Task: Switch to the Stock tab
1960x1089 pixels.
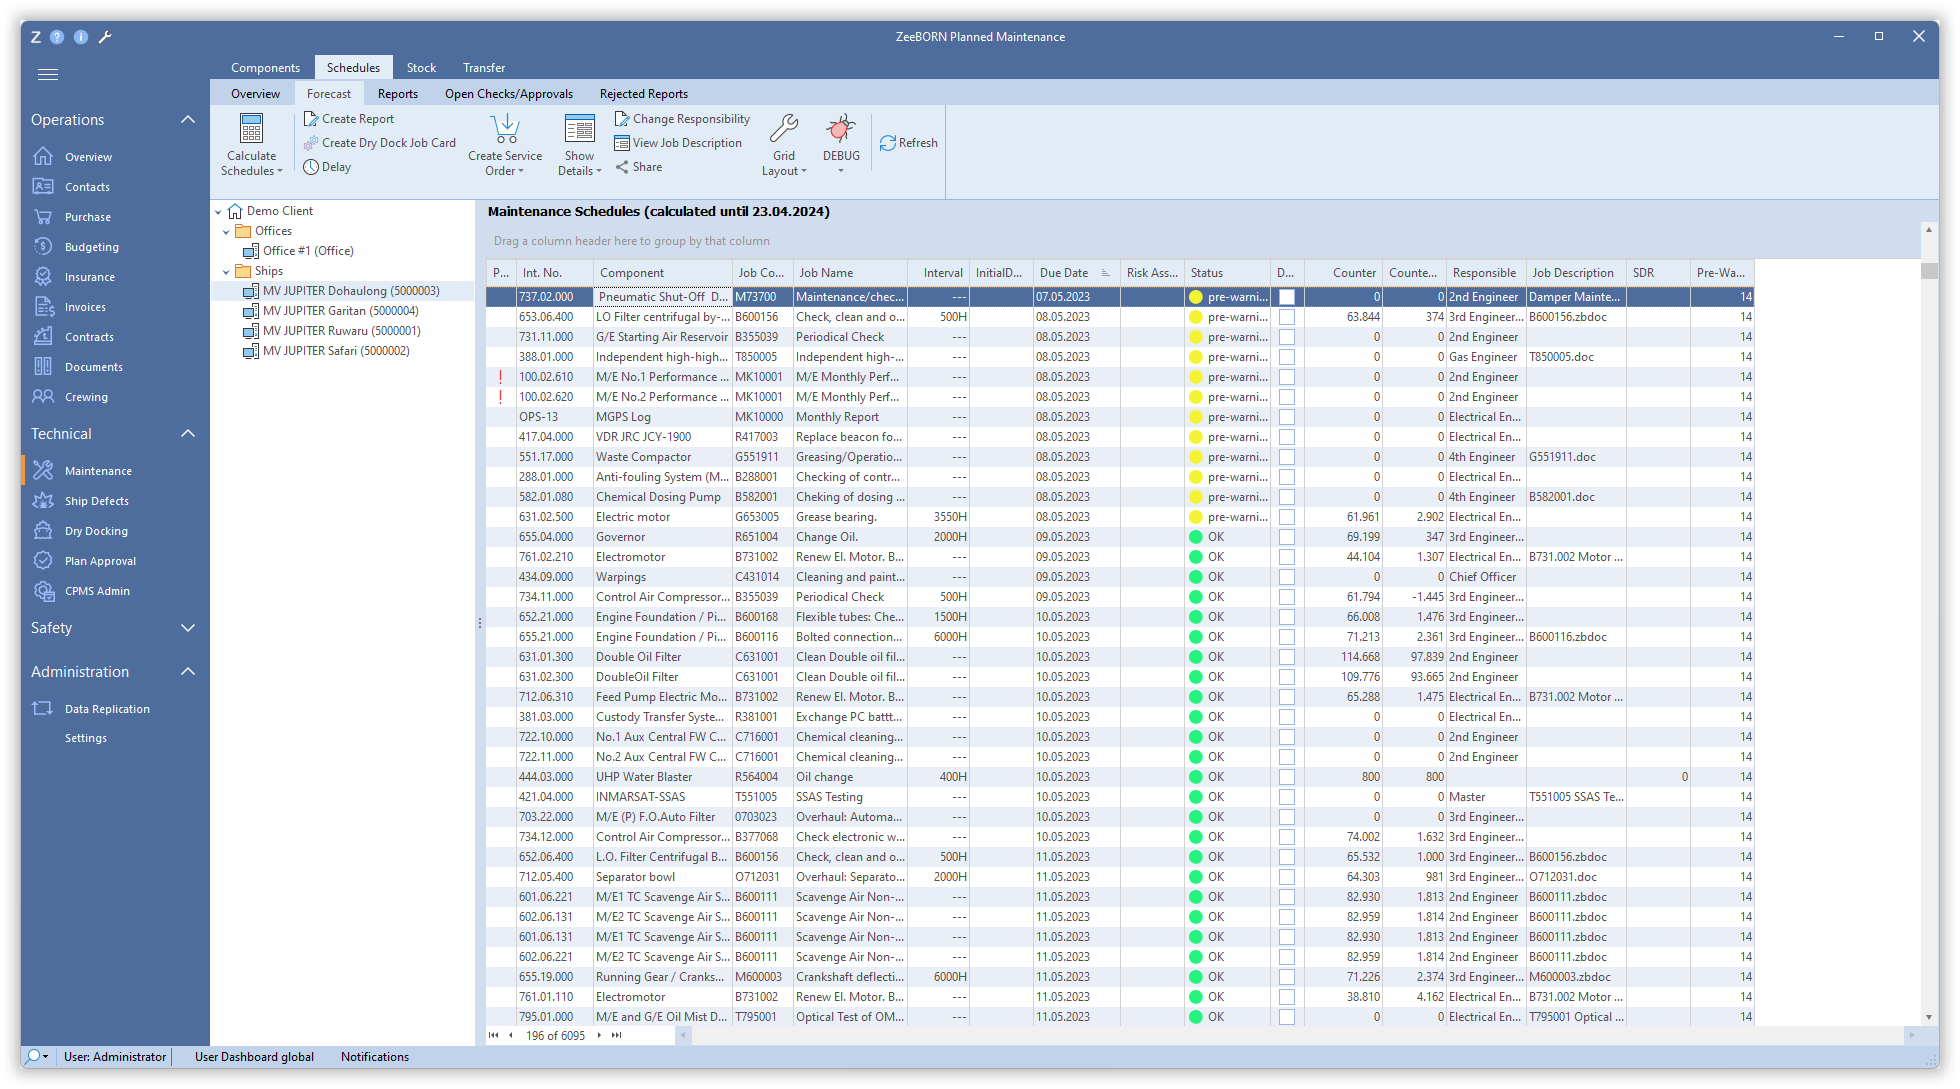Action: 421,68
